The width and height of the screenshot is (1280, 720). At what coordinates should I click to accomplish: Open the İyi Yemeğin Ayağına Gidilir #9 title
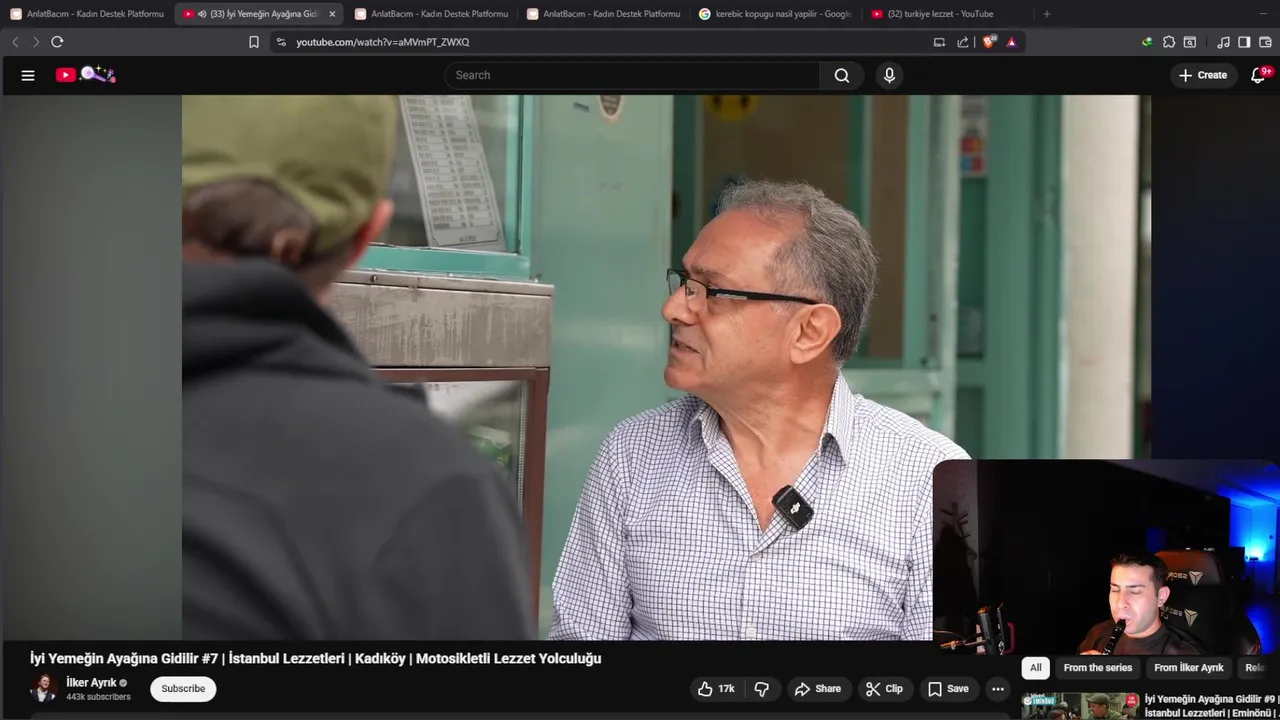pos(1211,706)
